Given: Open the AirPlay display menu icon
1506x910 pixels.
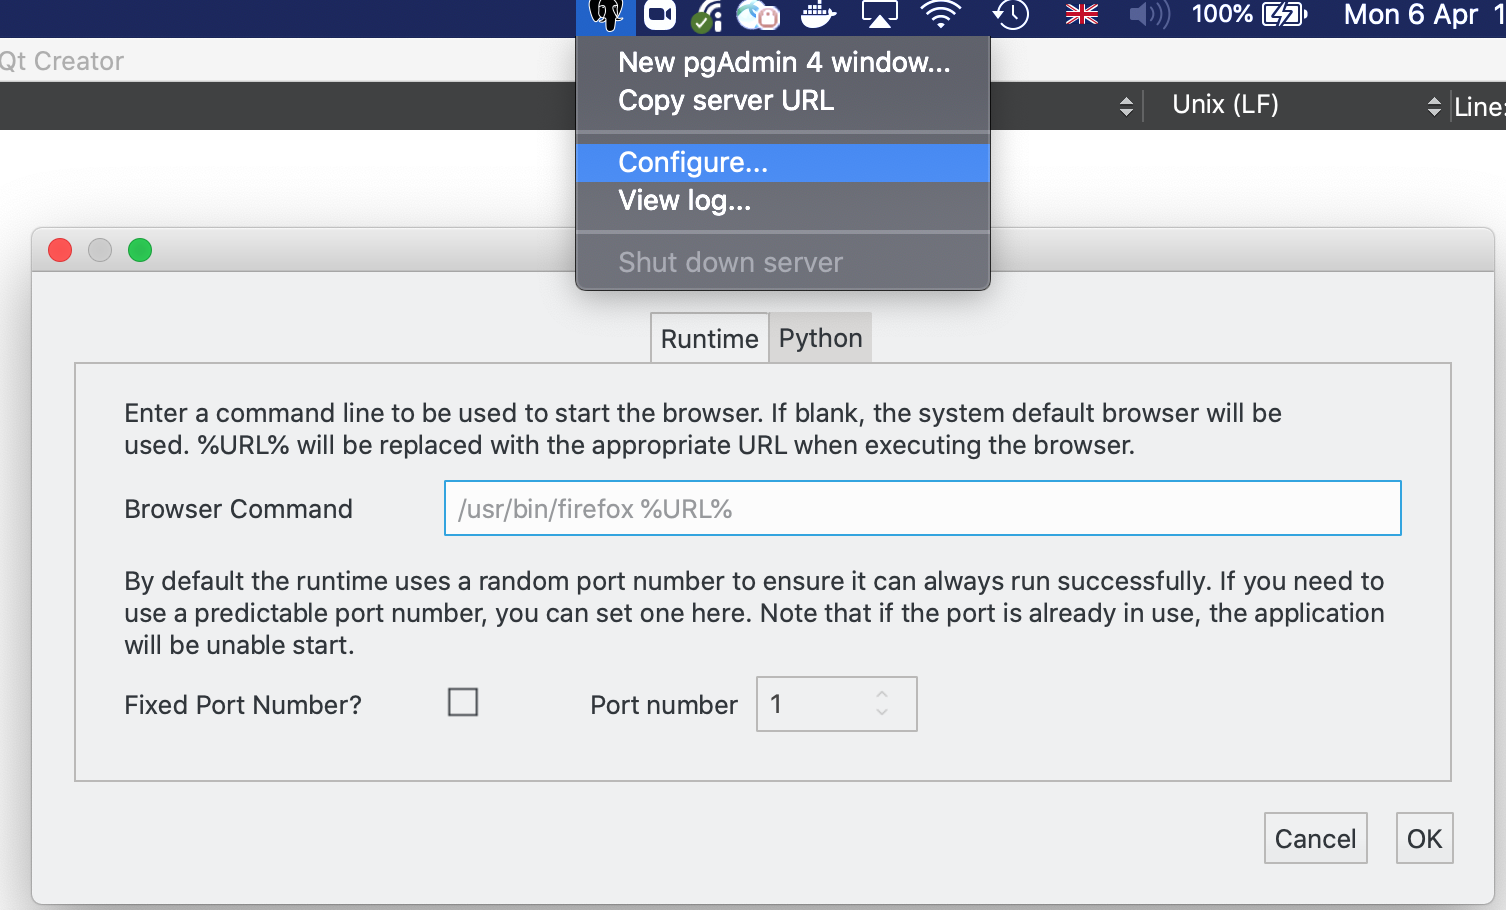Looking at the screenshot, I should 879,15.
